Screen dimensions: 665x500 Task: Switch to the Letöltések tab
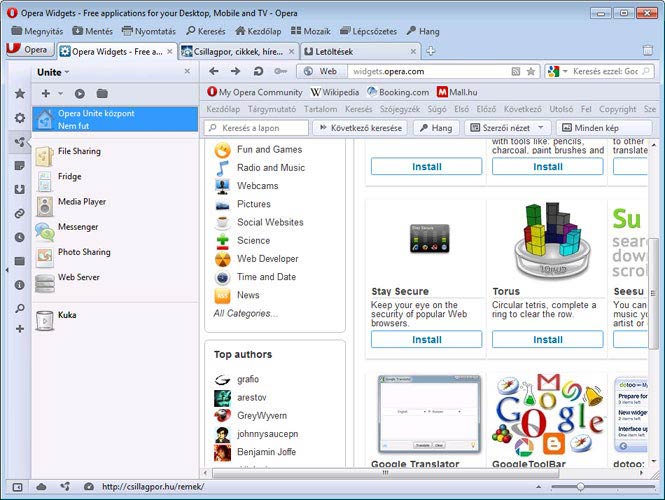click(x=360, y=52)
